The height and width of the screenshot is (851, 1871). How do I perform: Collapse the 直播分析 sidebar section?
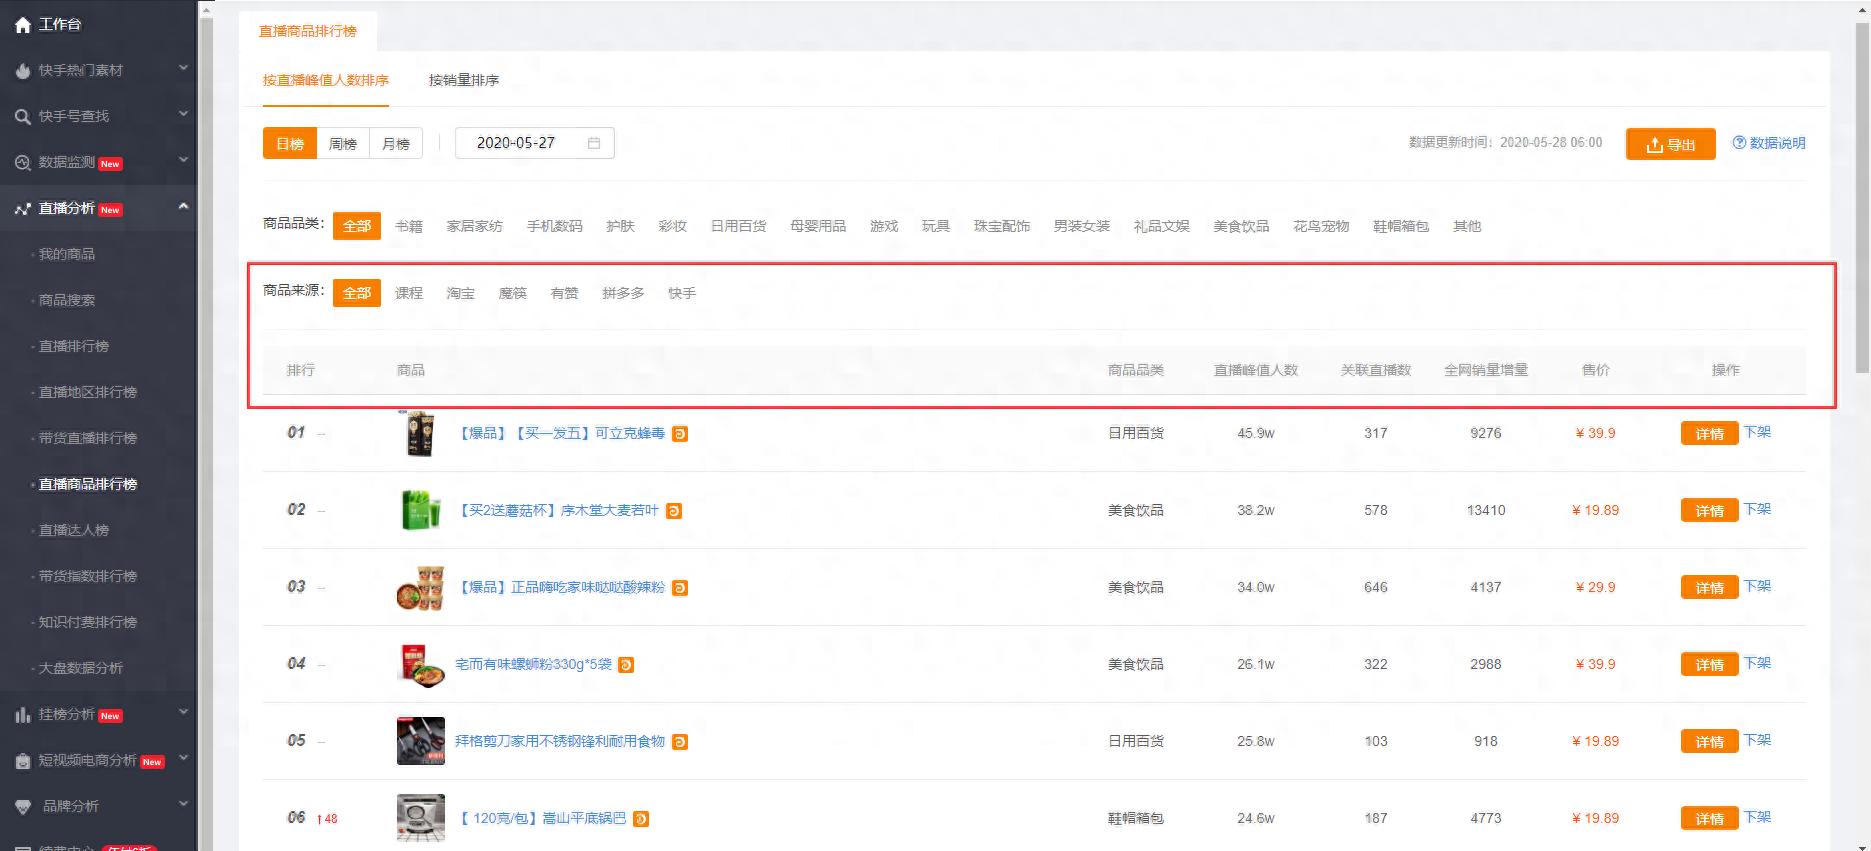click(183, 207)
